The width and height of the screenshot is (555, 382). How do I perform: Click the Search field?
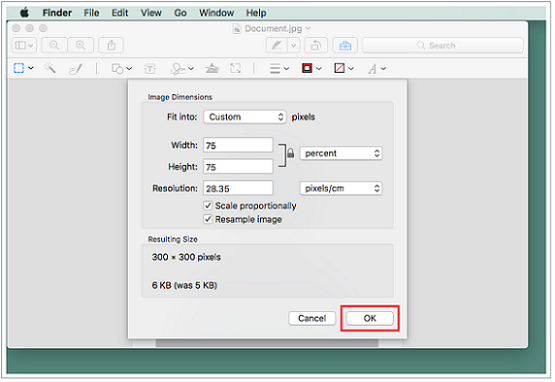(x=442, y=45)
